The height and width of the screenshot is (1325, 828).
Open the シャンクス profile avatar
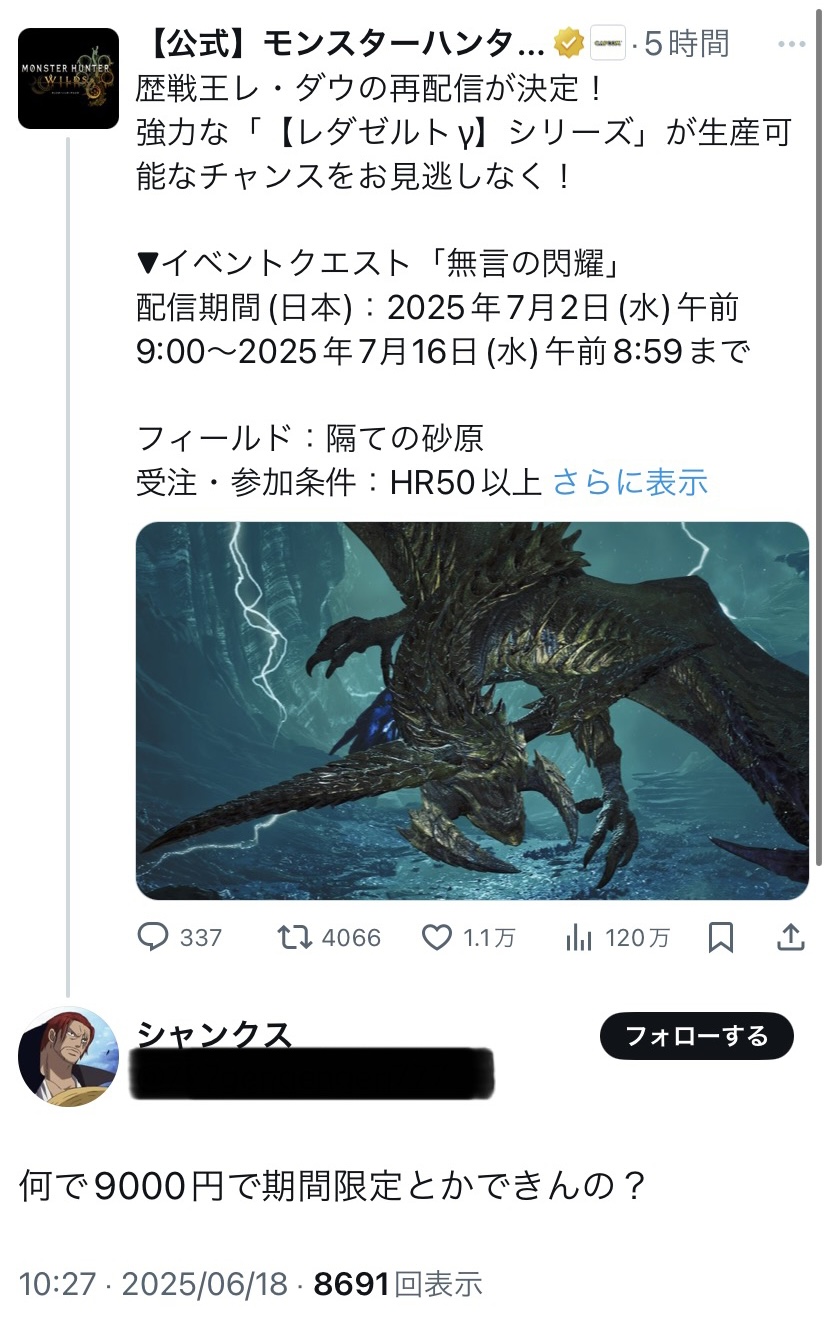coord(68,1057)
